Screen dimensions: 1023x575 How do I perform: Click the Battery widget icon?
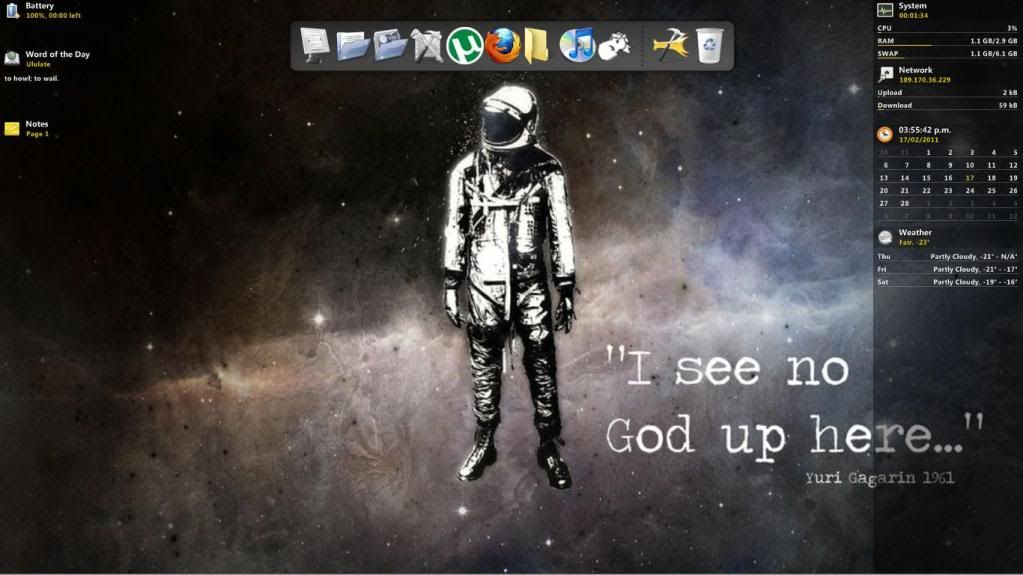[12, 10]
